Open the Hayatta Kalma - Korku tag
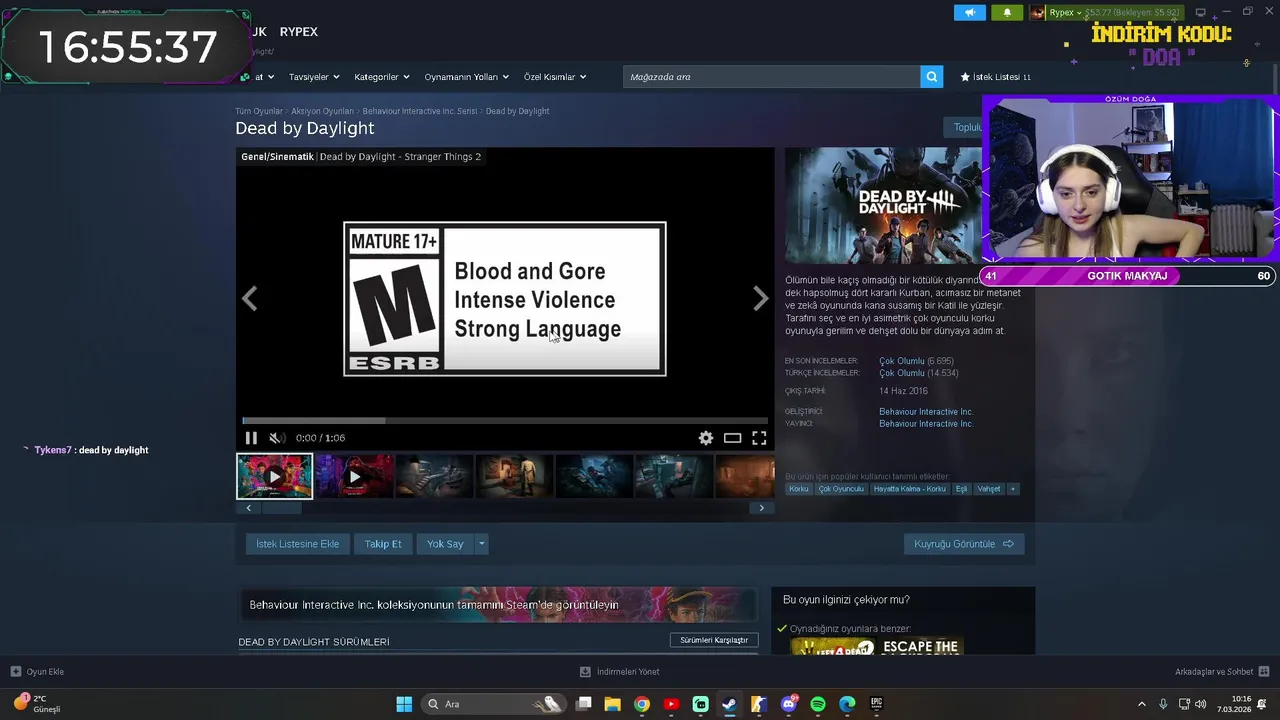Screen dimensions: 1280x720 (x=909, y=489)
